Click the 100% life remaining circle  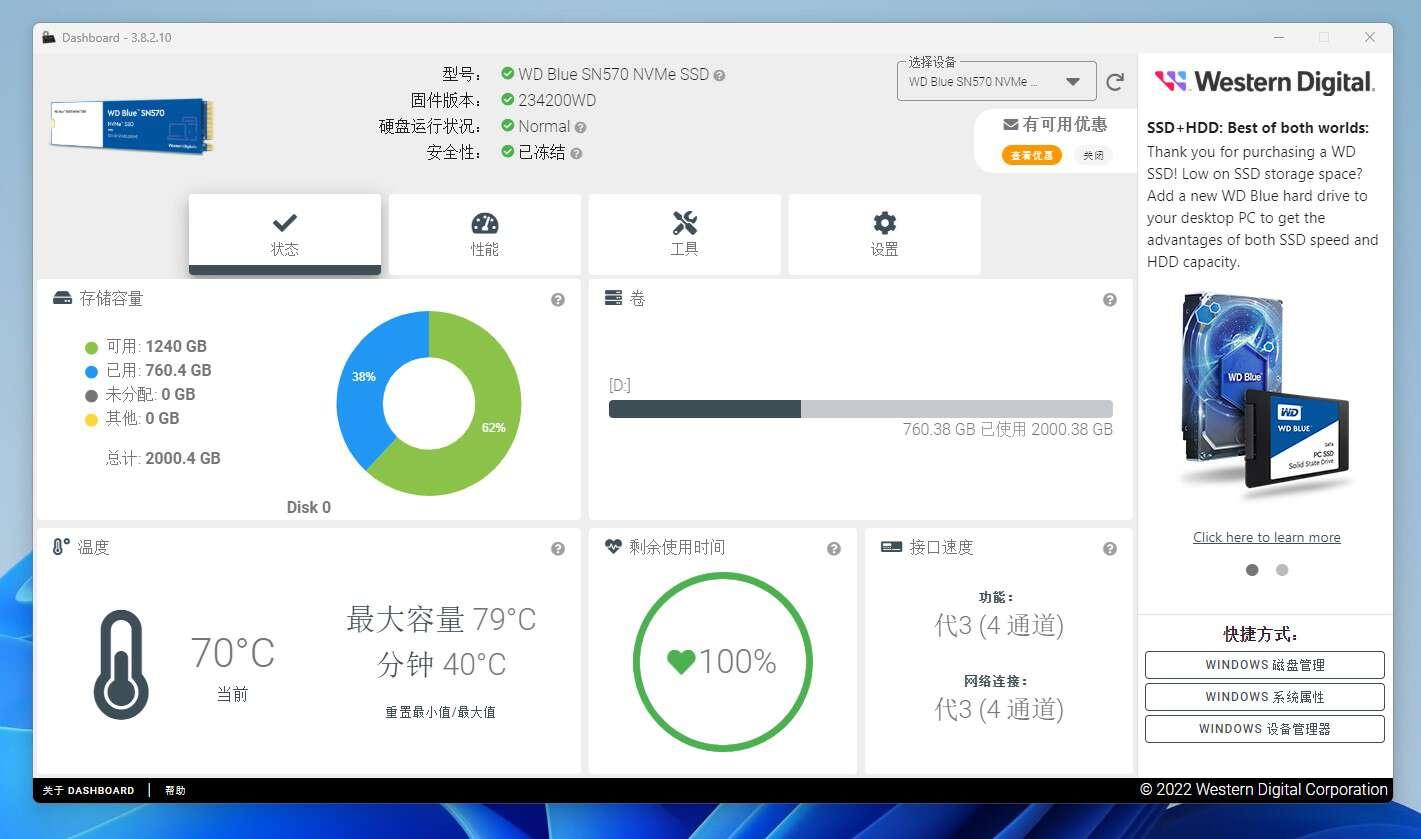tap(722, 662)
